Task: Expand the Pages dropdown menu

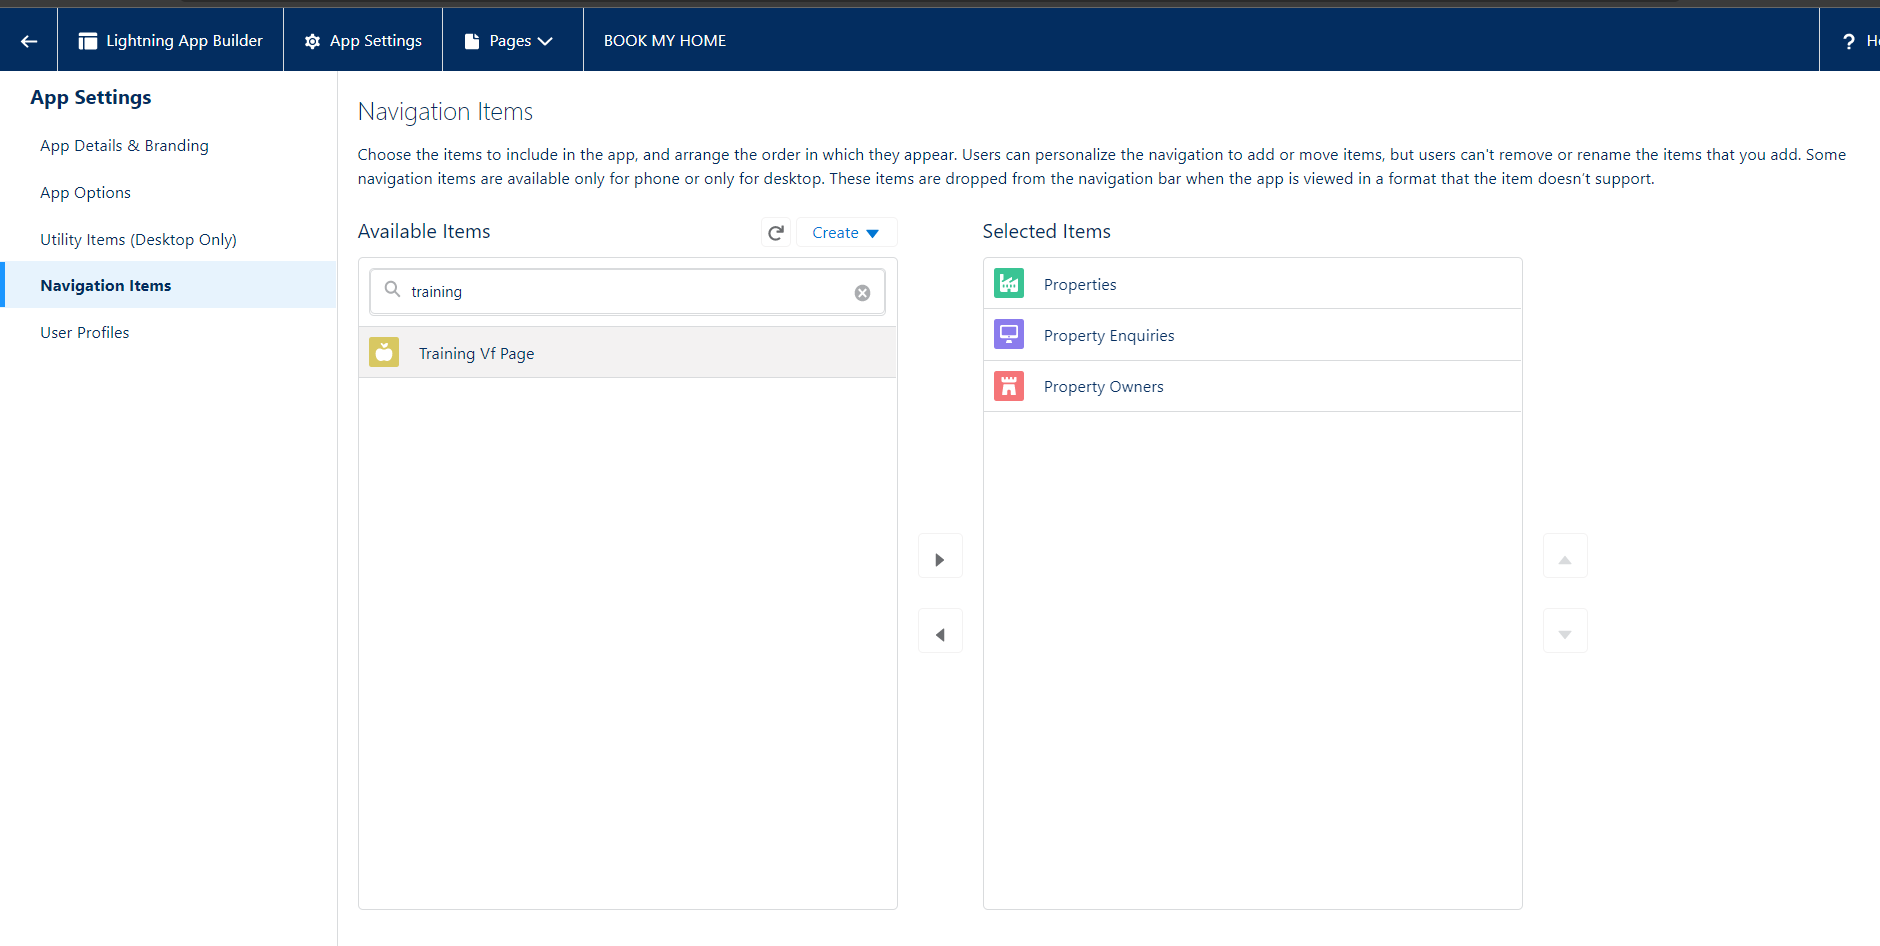Action: coord(512,41)
